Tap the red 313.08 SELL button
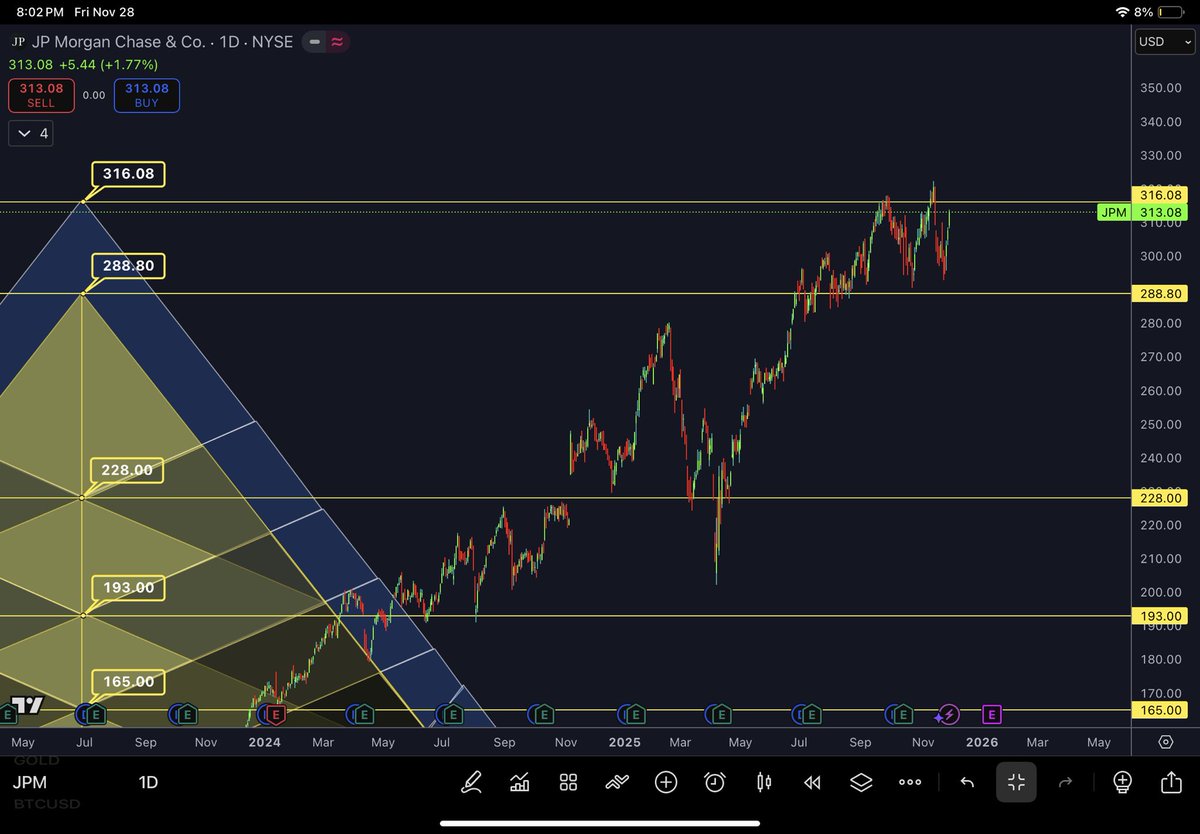This screenshot has width=1200, height=834. [x=41, y=95]
